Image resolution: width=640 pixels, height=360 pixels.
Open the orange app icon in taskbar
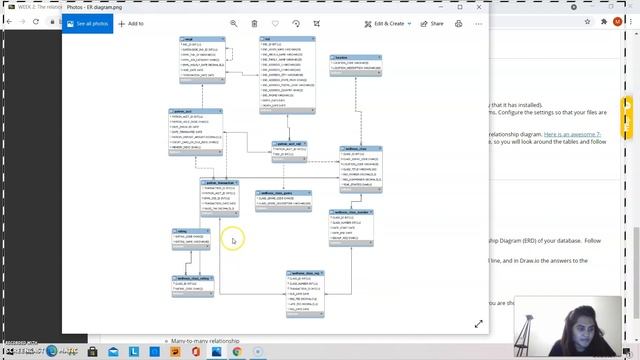[x=175, y=351]
